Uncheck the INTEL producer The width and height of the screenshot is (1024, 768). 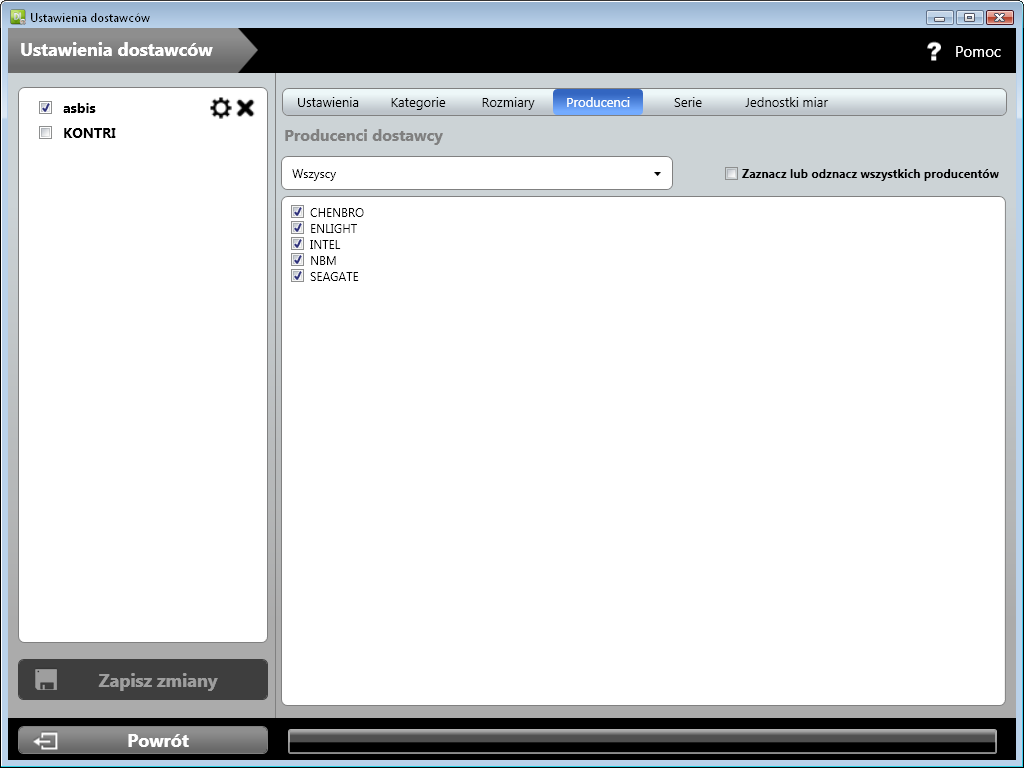(298, 244)
